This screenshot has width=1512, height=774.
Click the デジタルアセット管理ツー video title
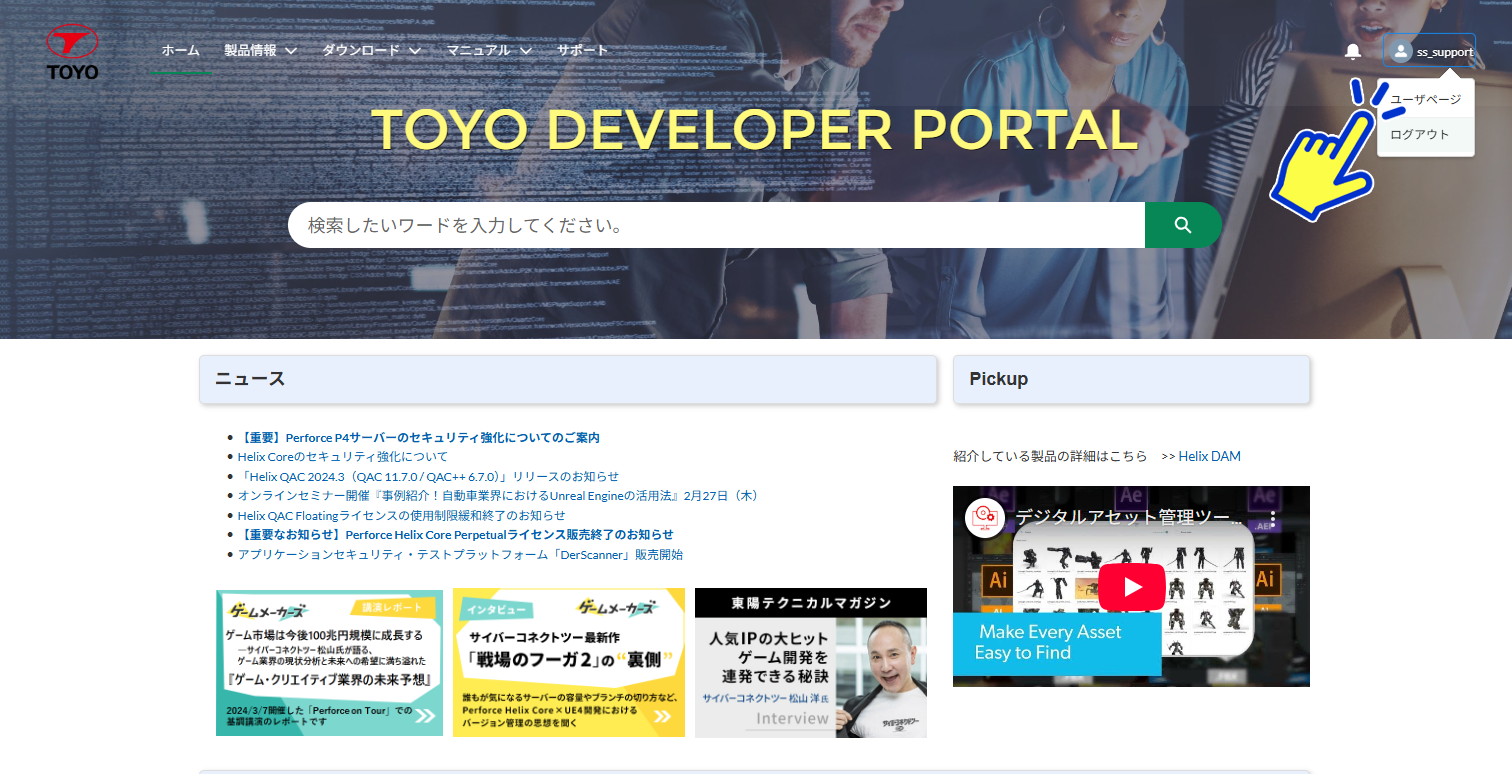pyautogui.click(x=1130, y=518)
